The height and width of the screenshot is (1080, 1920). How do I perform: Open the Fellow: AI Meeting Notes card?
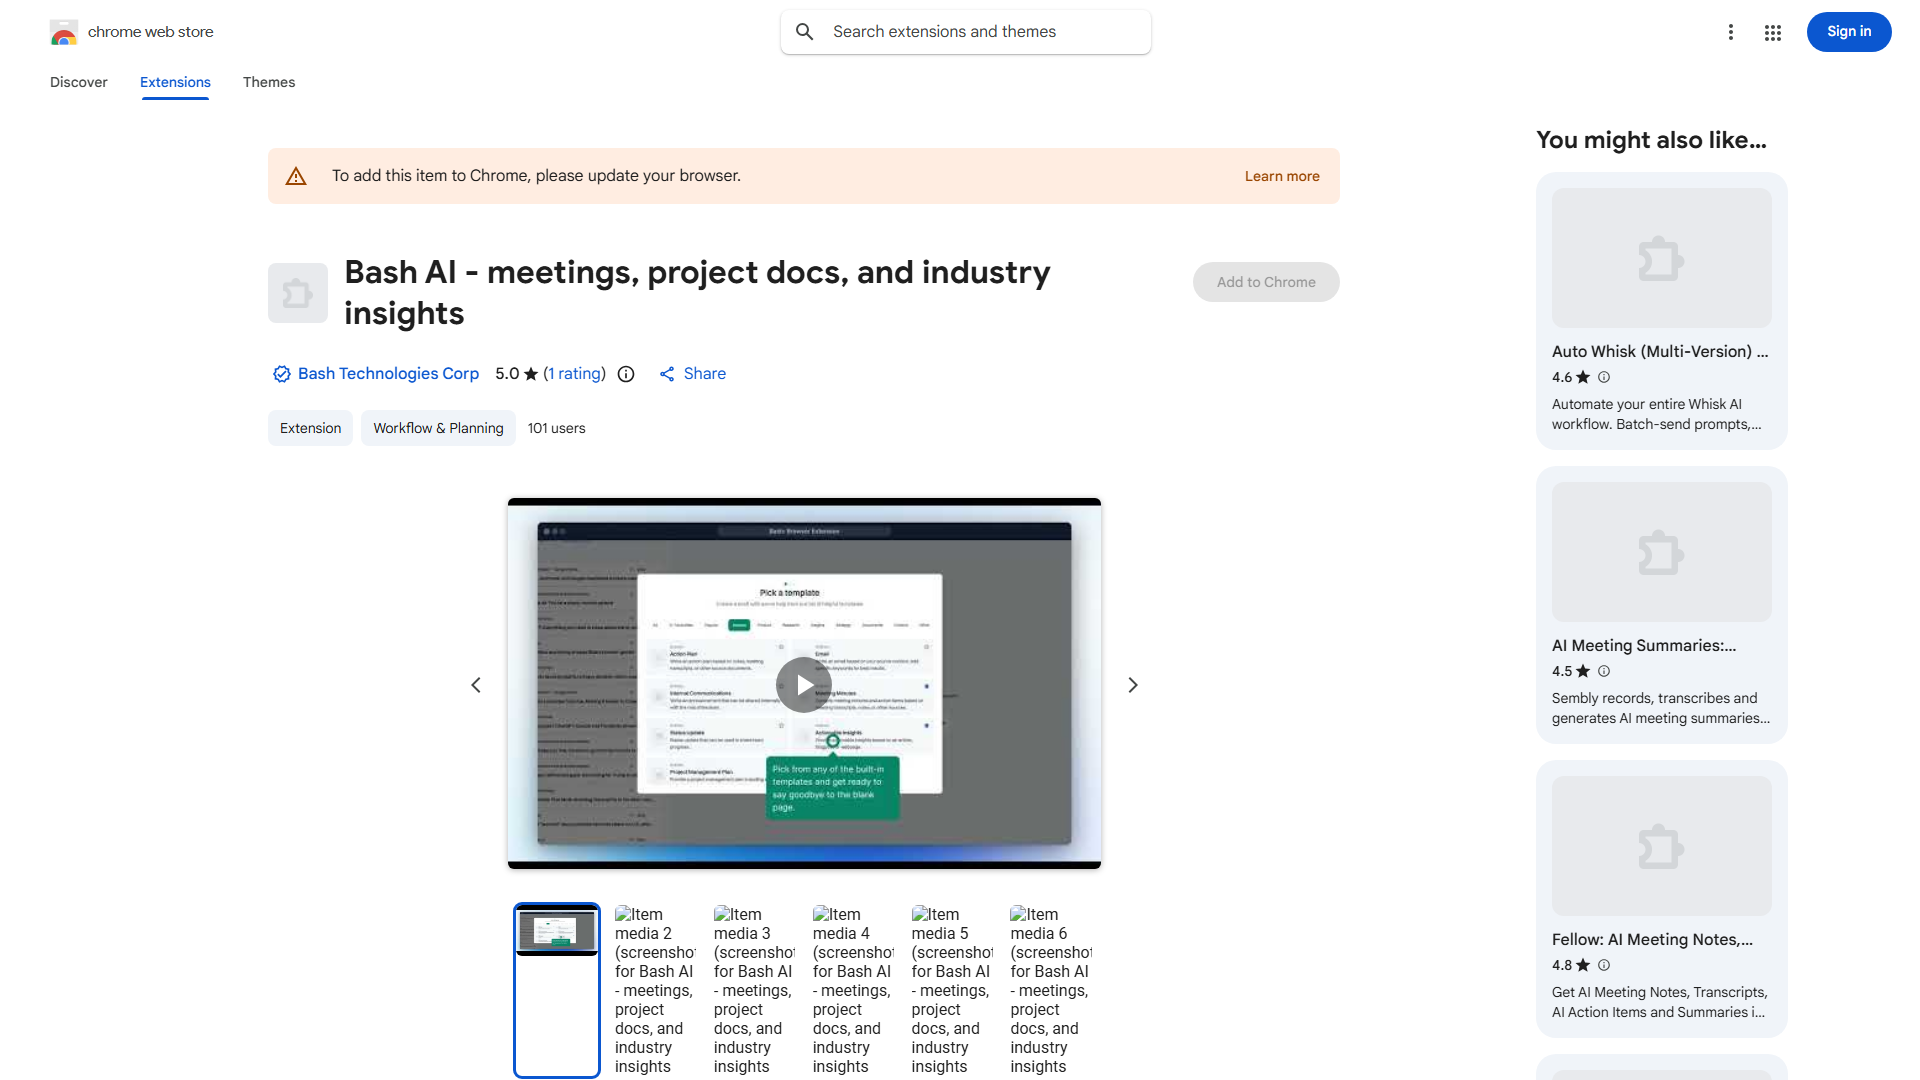pyautogui.click(x=1661, y=898)
